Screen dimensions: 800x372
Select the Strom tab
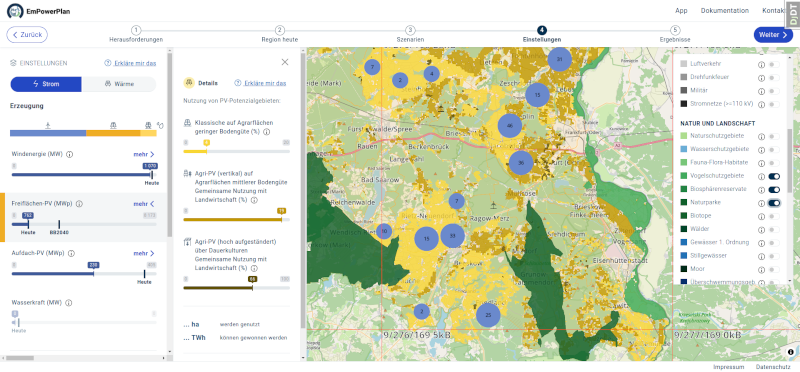(x=46, y=84)
